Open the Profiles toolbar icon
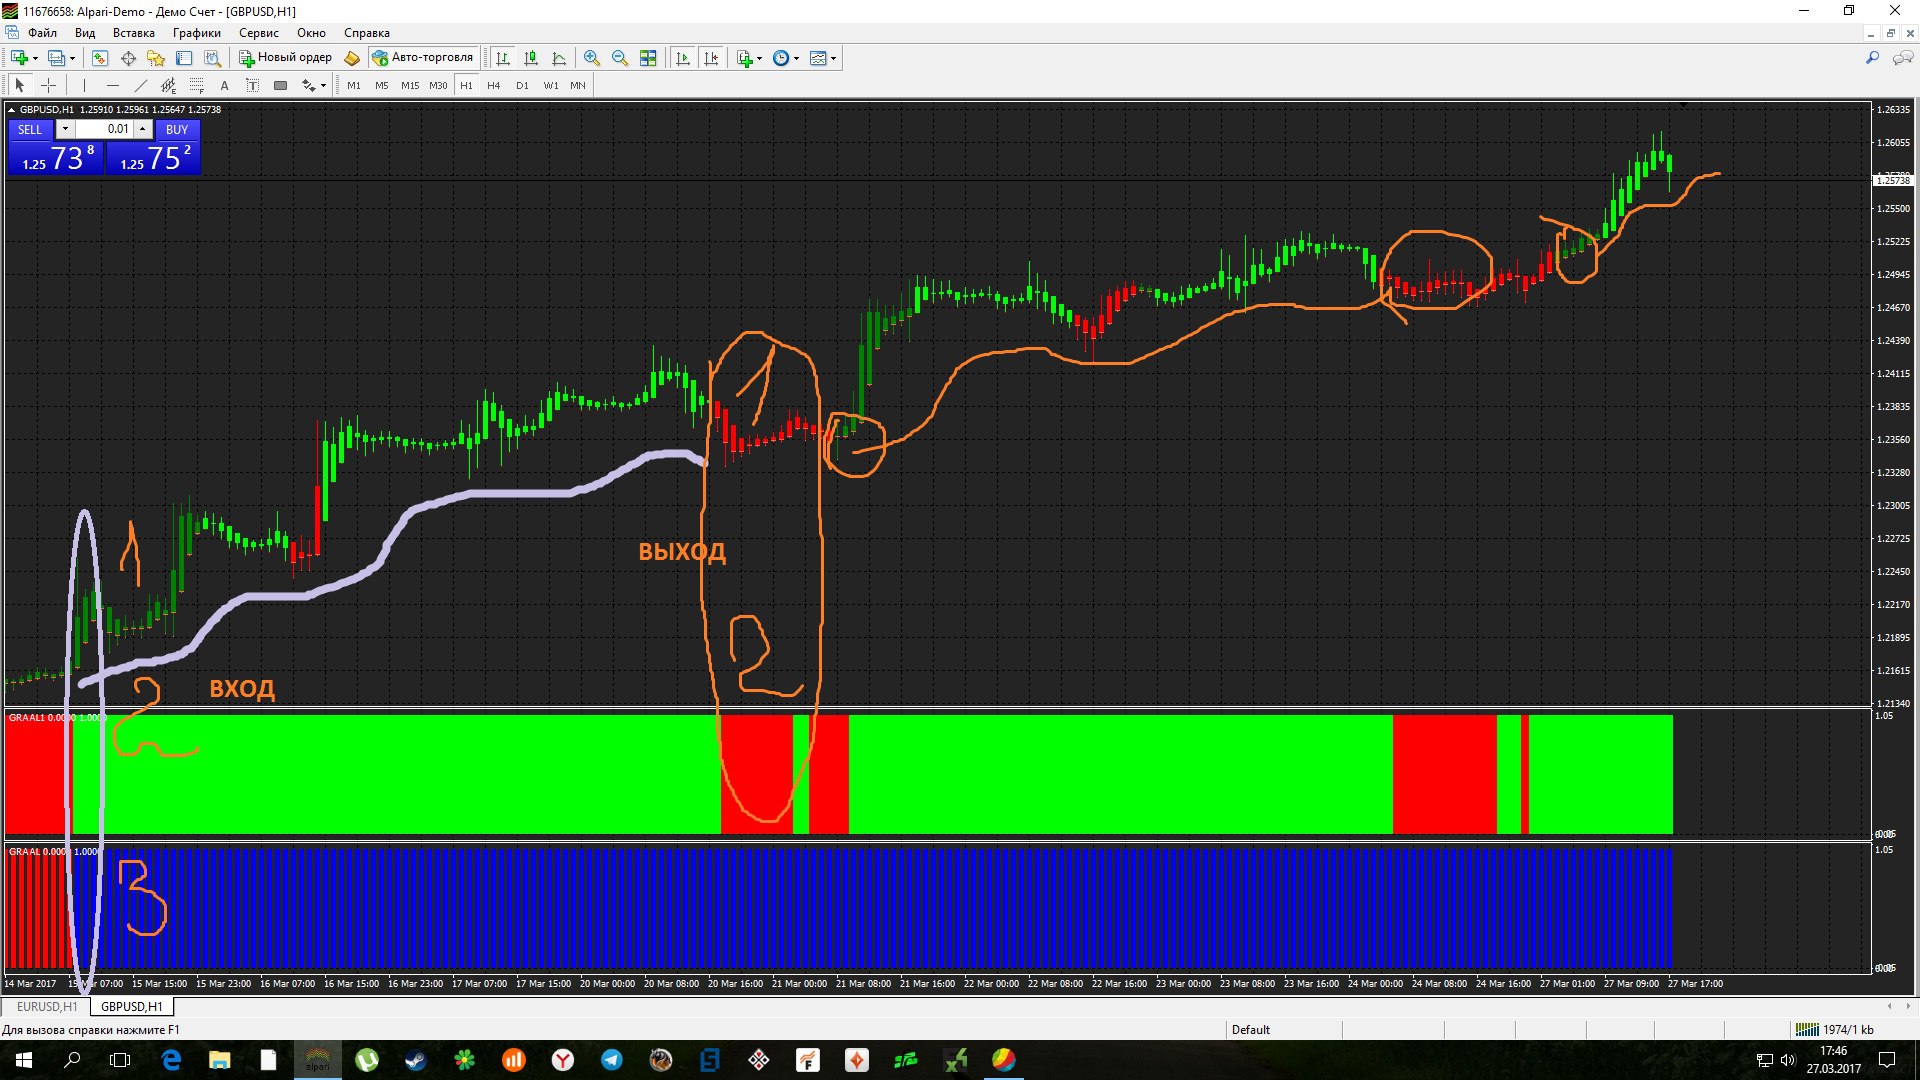 point(57,58)
